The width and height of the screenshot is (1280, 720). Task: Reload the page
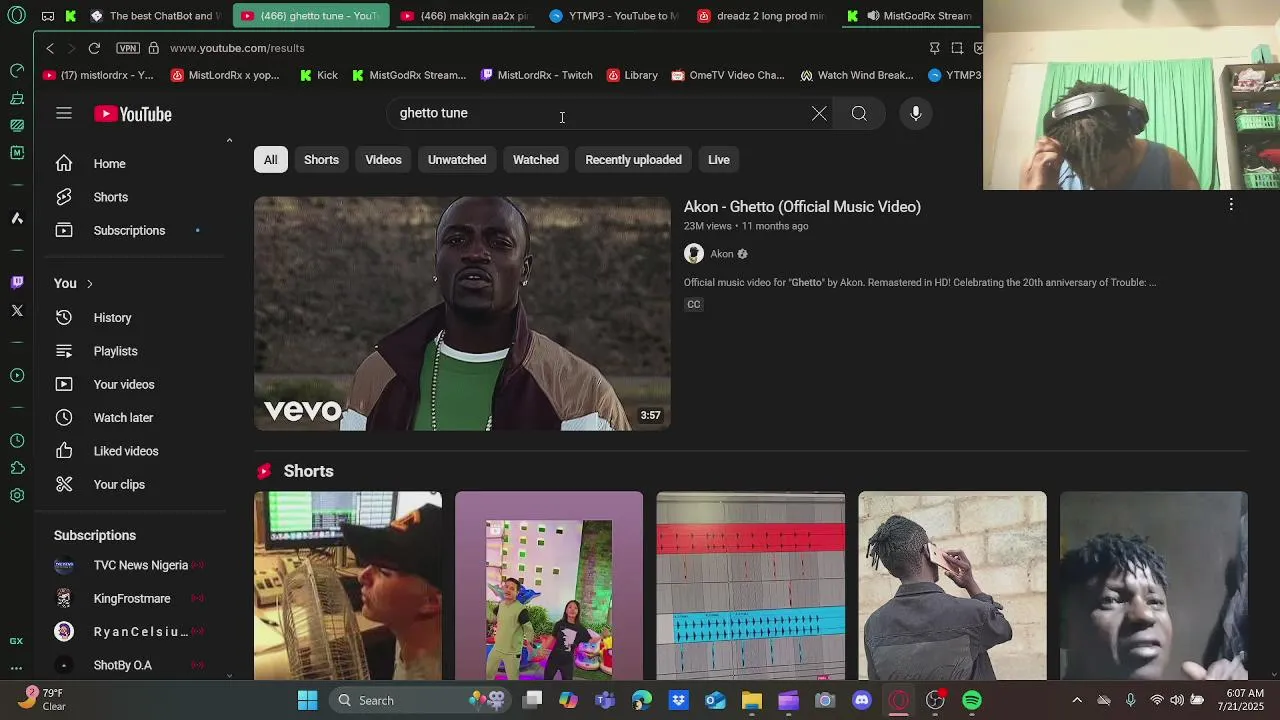(94, 48)
